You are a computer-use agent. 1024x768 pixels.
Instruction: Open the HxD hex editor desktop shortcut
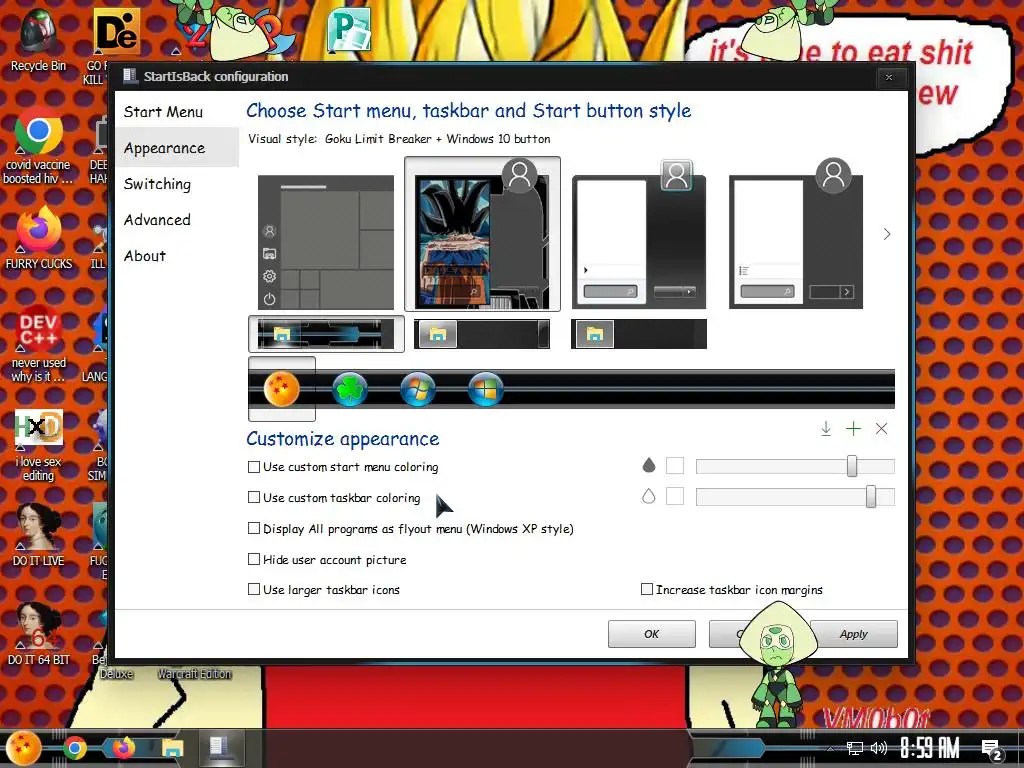[x=39, y=445]
